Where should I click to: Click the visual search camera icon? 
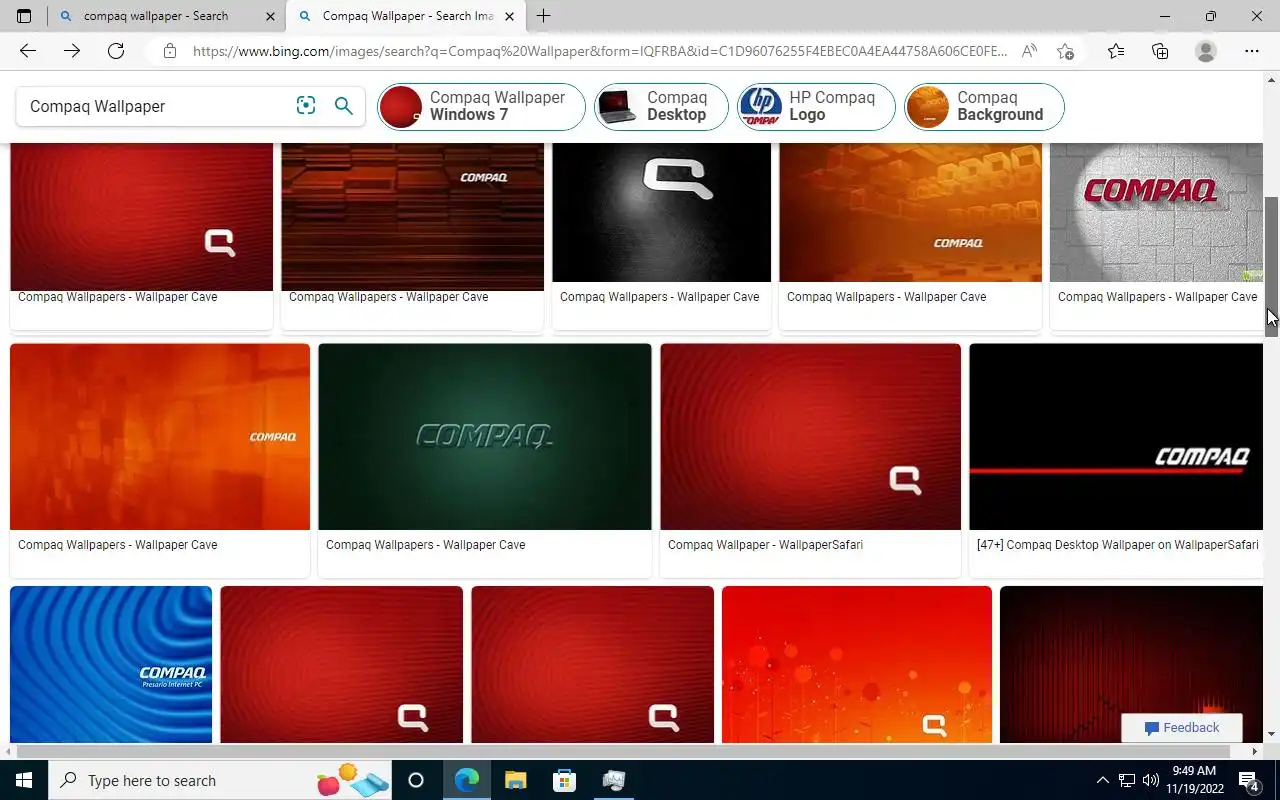(x=306, y=106)
